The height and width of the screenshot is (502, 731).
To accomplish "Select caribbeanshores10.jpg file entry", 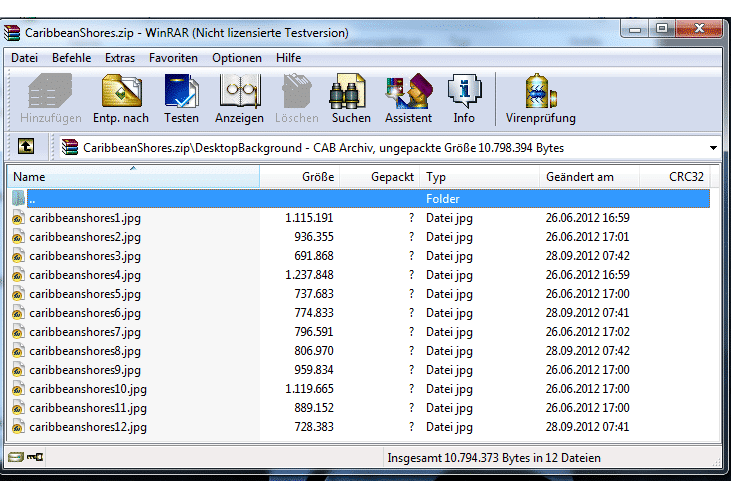I will point(88,389).
